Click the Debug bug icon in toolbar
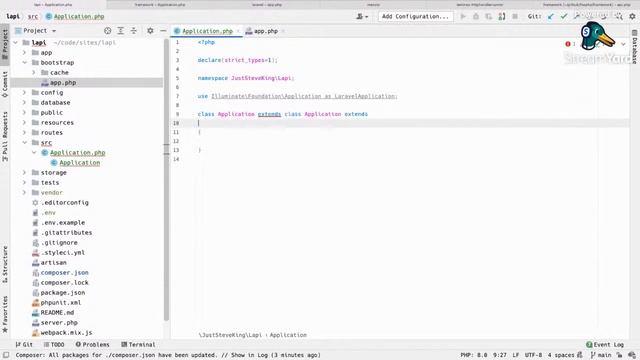 (x=476, y=17)
